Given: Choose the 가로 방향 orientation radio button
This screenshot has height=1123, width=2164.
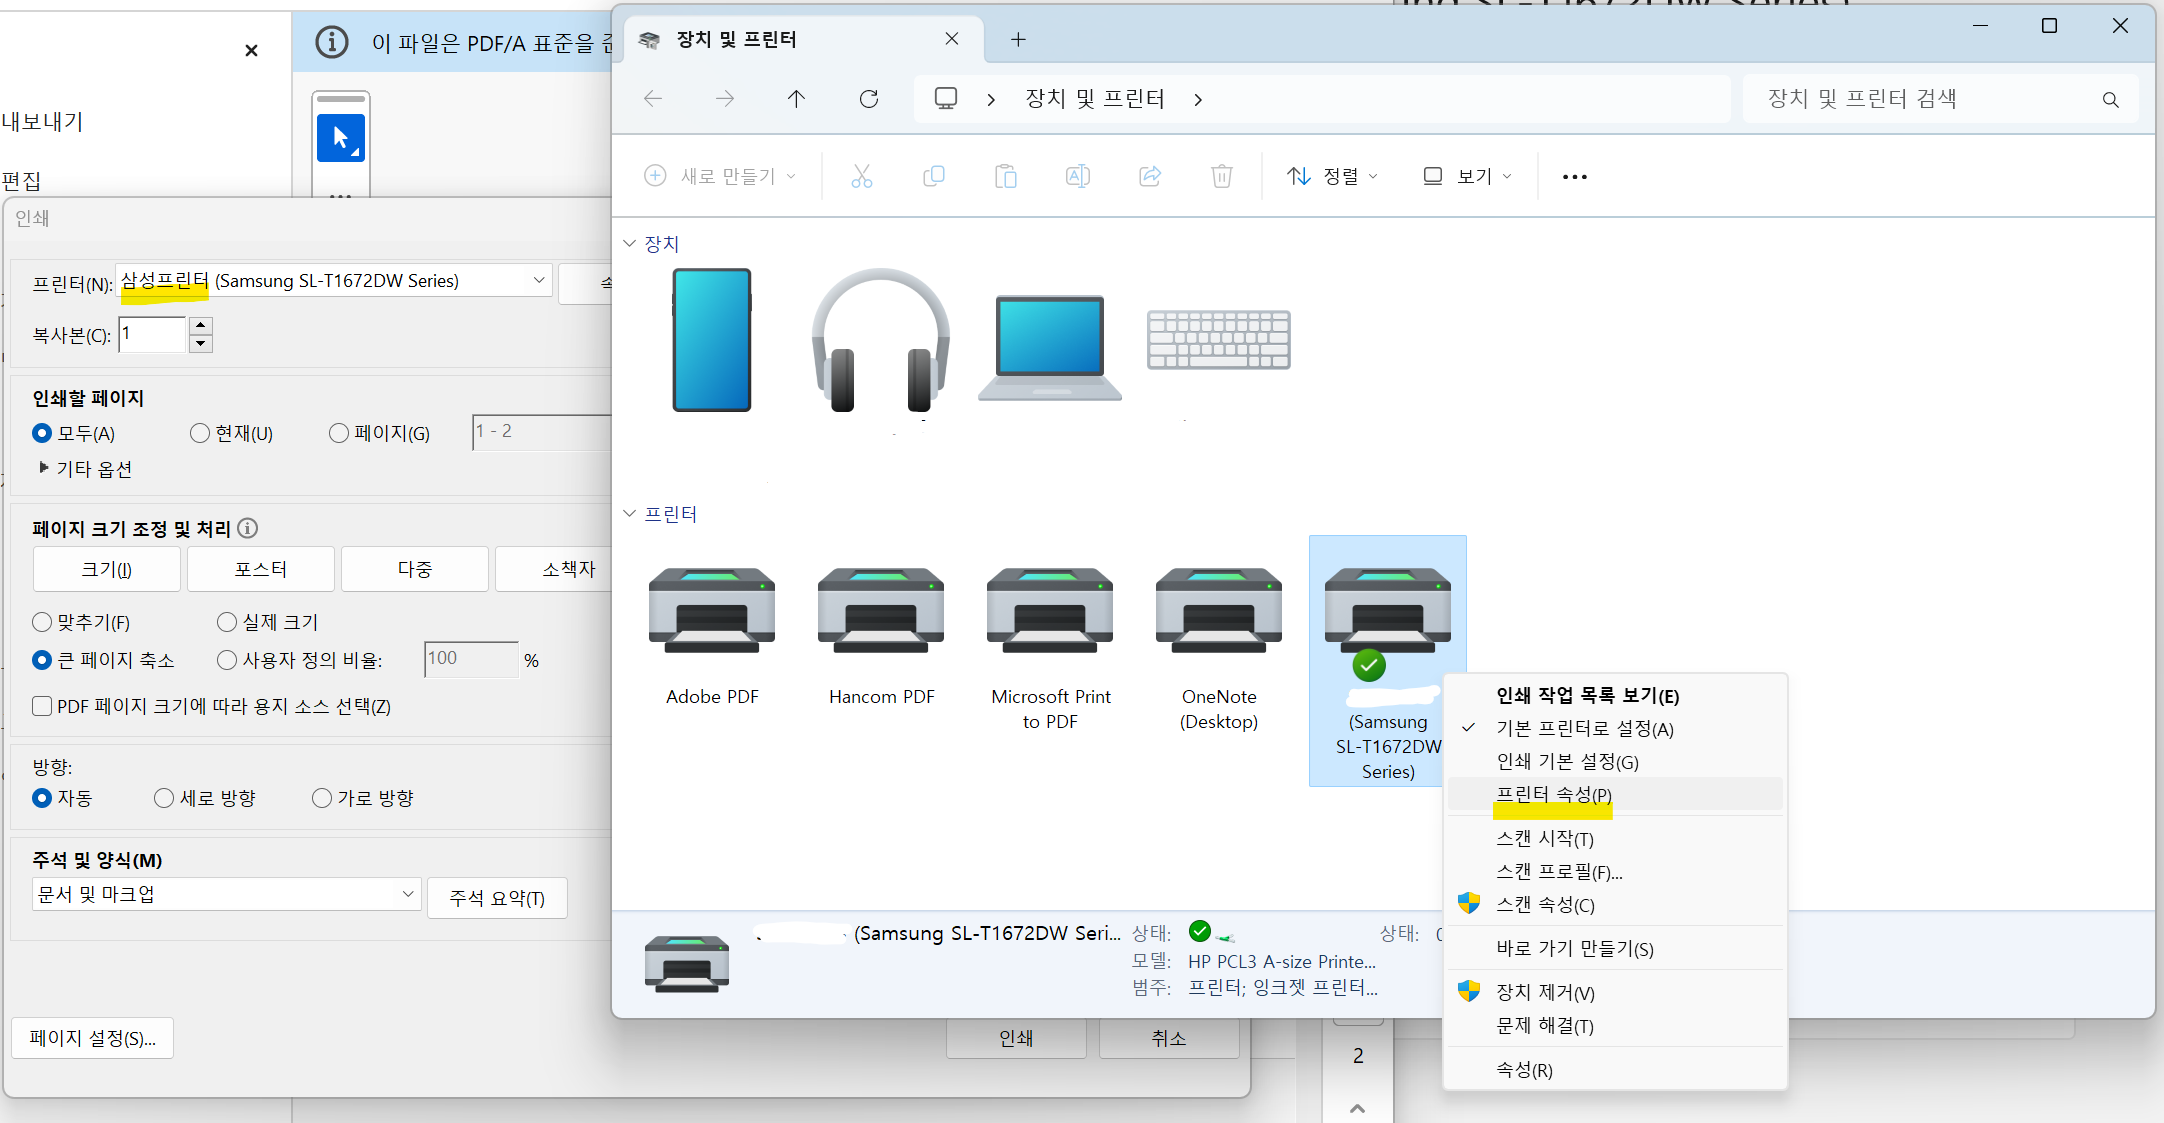Looking at the screenshot, I should coord(322,798).
